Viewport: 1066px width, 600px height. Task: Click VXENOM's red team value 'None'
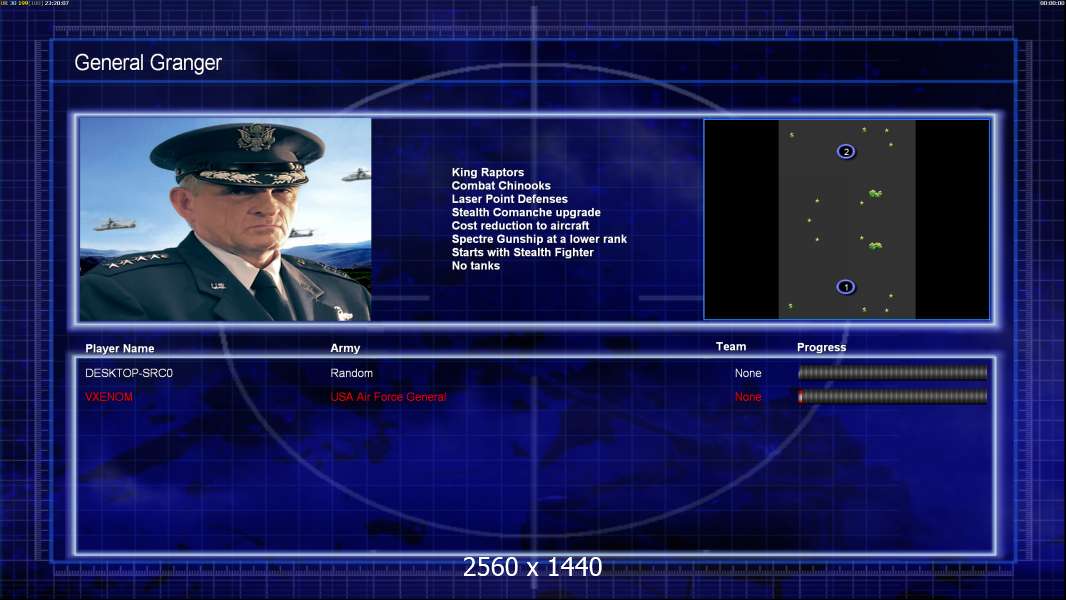point(748,397)
